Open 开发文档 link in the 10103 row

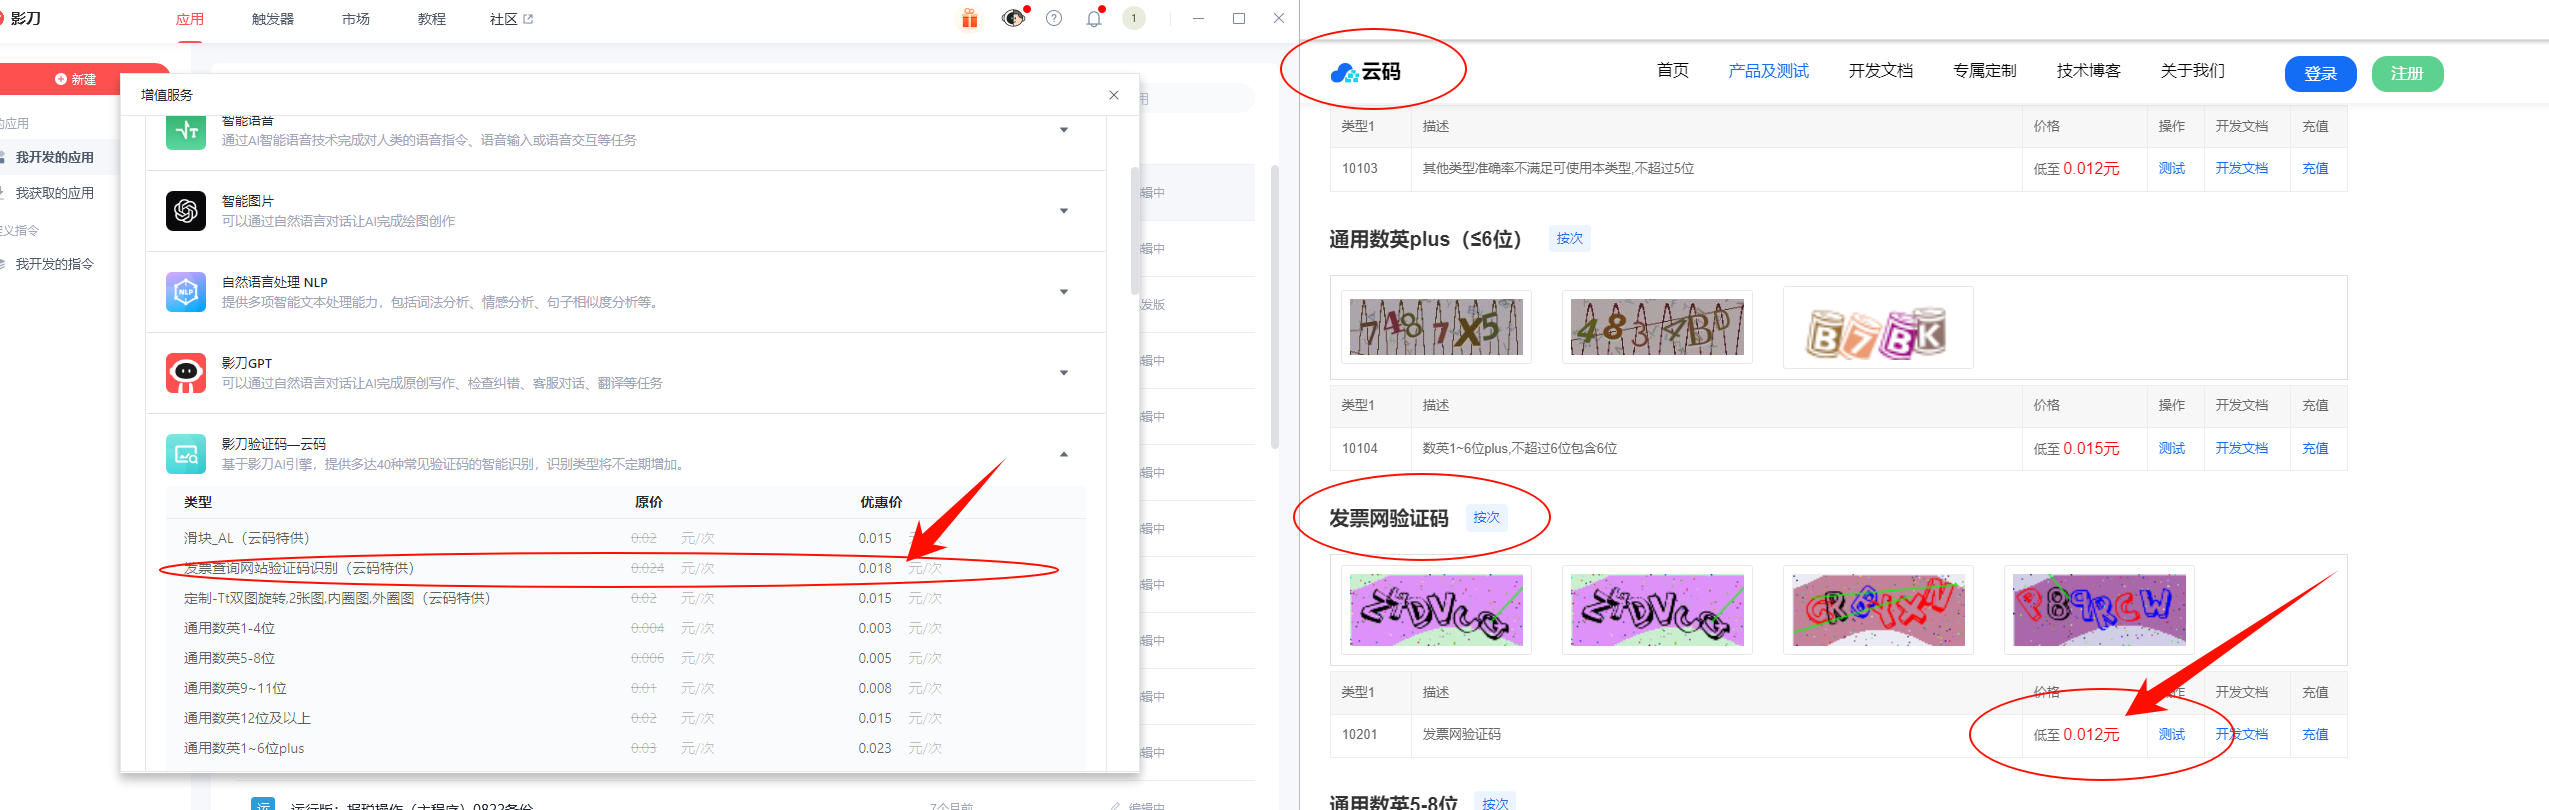pyautogui.click(x=2242, y=169)
